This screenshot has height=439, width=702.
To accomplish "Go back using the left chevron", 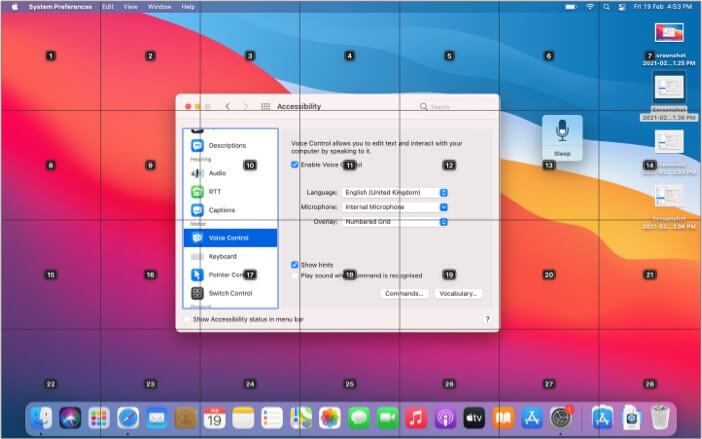I will [x=227, y=107].
